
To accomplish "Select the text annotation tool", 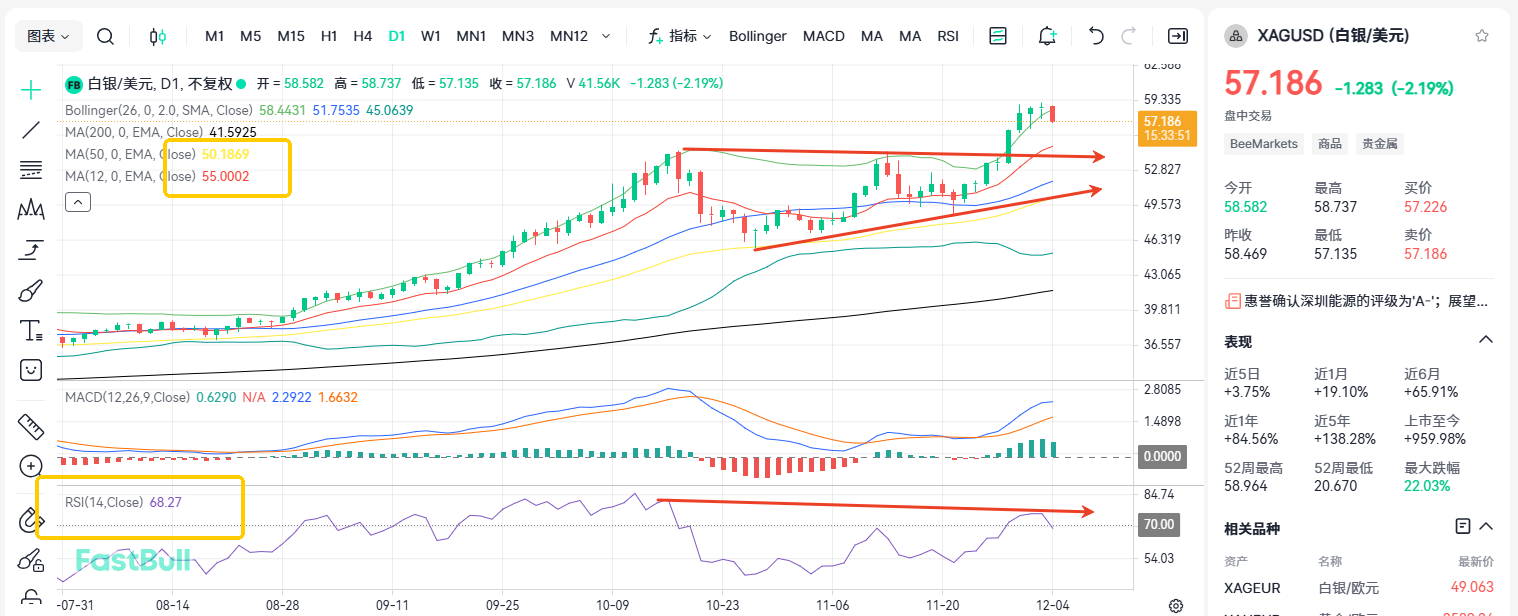I will tap(30, 330).
